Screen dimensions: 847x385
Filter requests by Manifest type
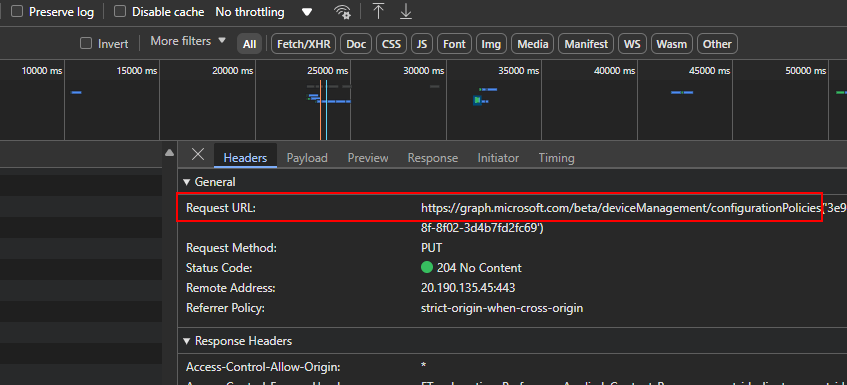(x=586, y=44)
